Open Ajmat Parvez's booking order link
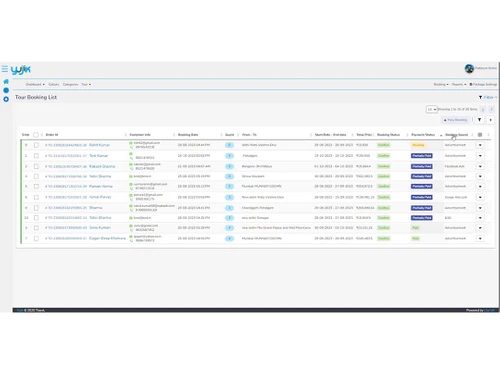Viewport: 500px width, 375px height. pos(66,197)
